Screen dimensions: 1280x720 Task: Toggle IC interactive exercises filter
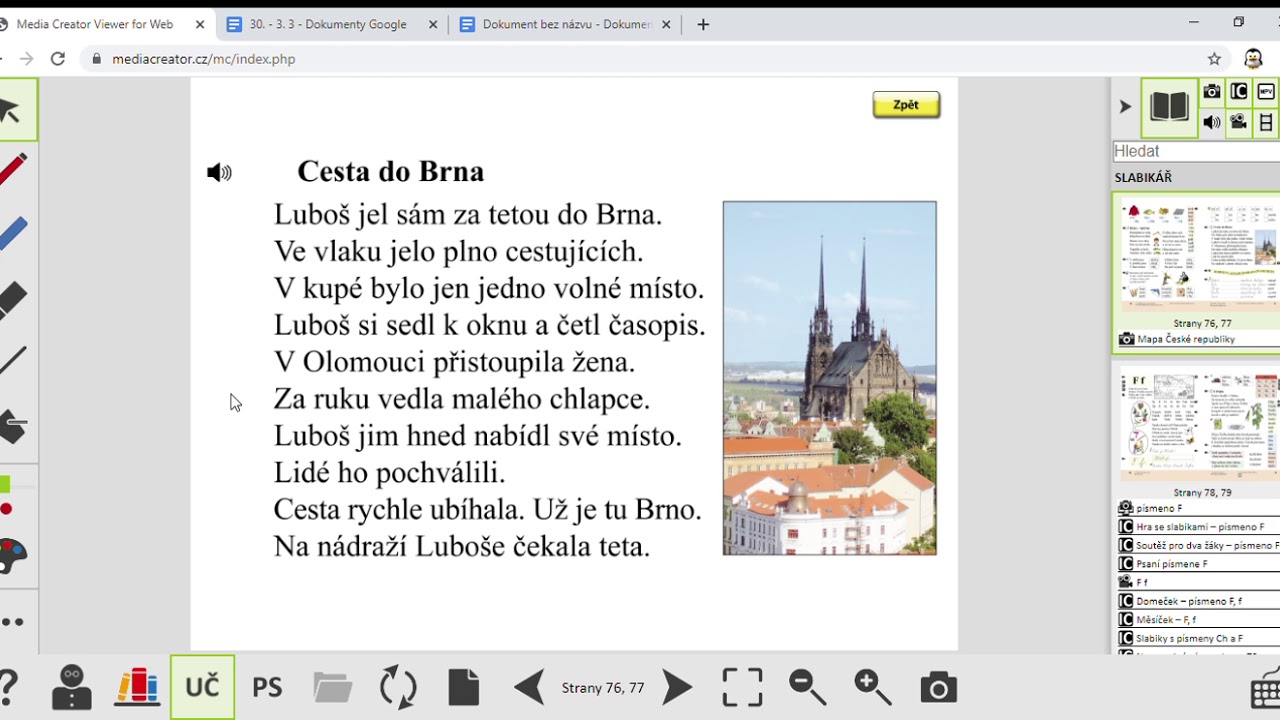1239,92
